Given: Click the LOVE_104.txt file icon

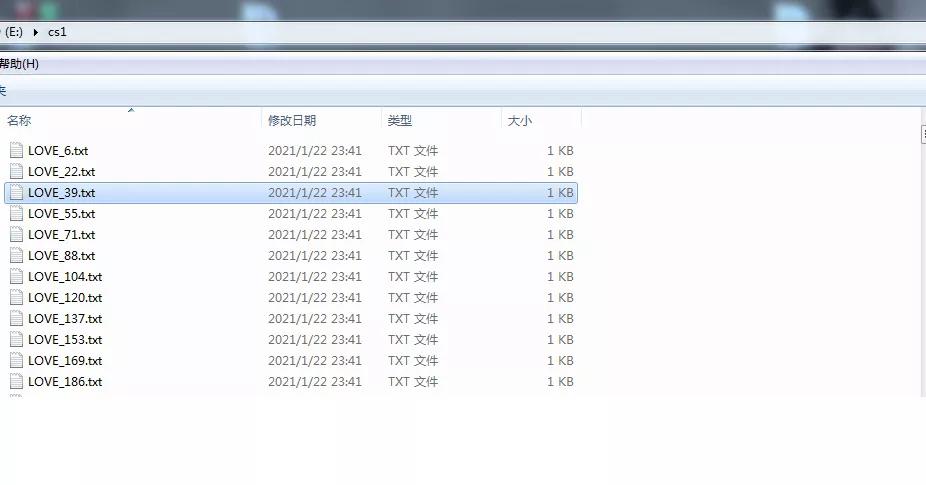Looking at the screenshot, I should coord(17,276).
